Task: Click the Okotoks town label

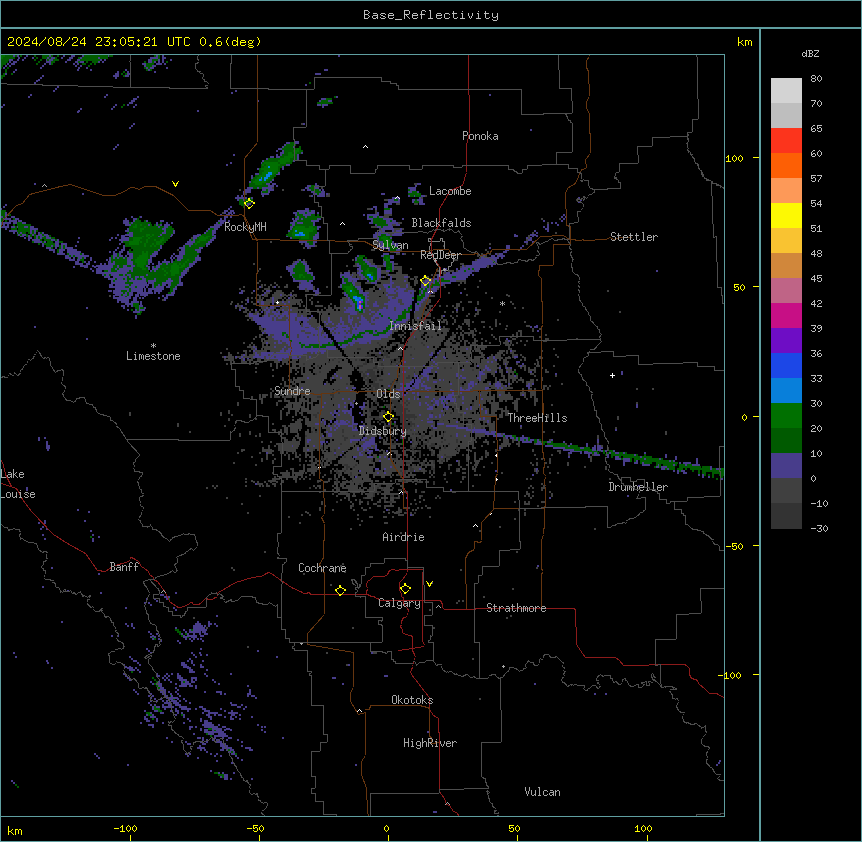Action: pos(412,700)
